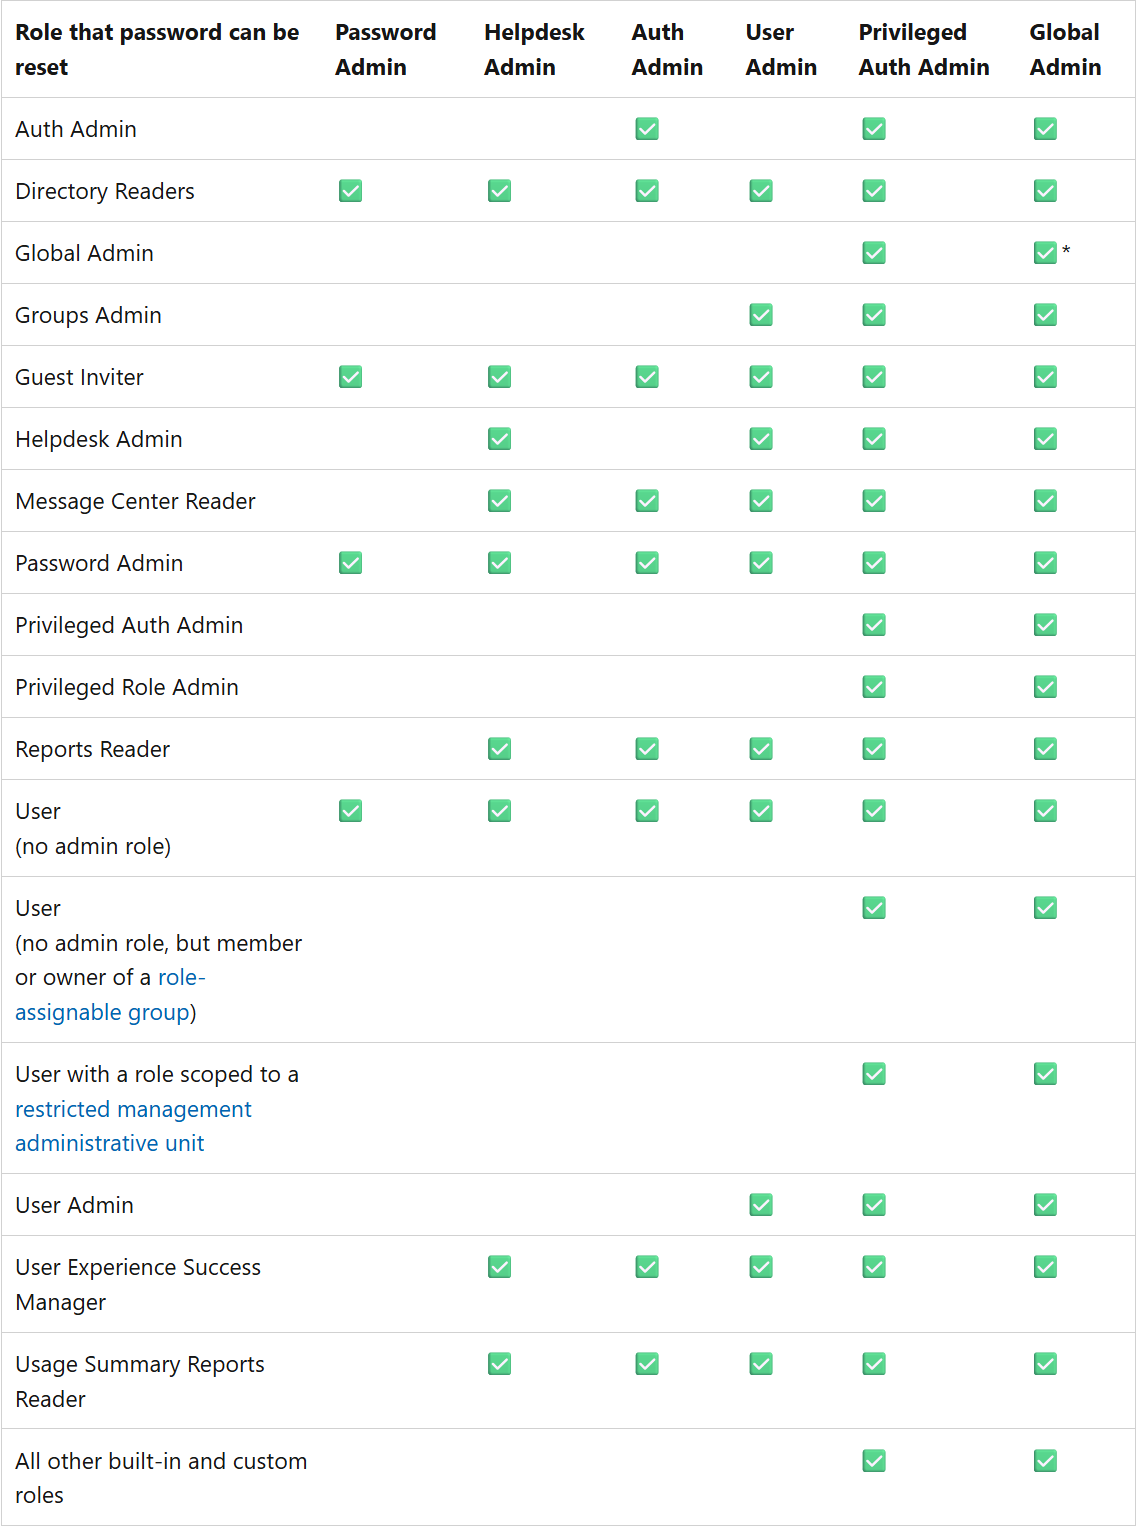Click Directory Readers checkmark under Password Admin column
Screen dimensions: 1136x1527
(350, 191)
